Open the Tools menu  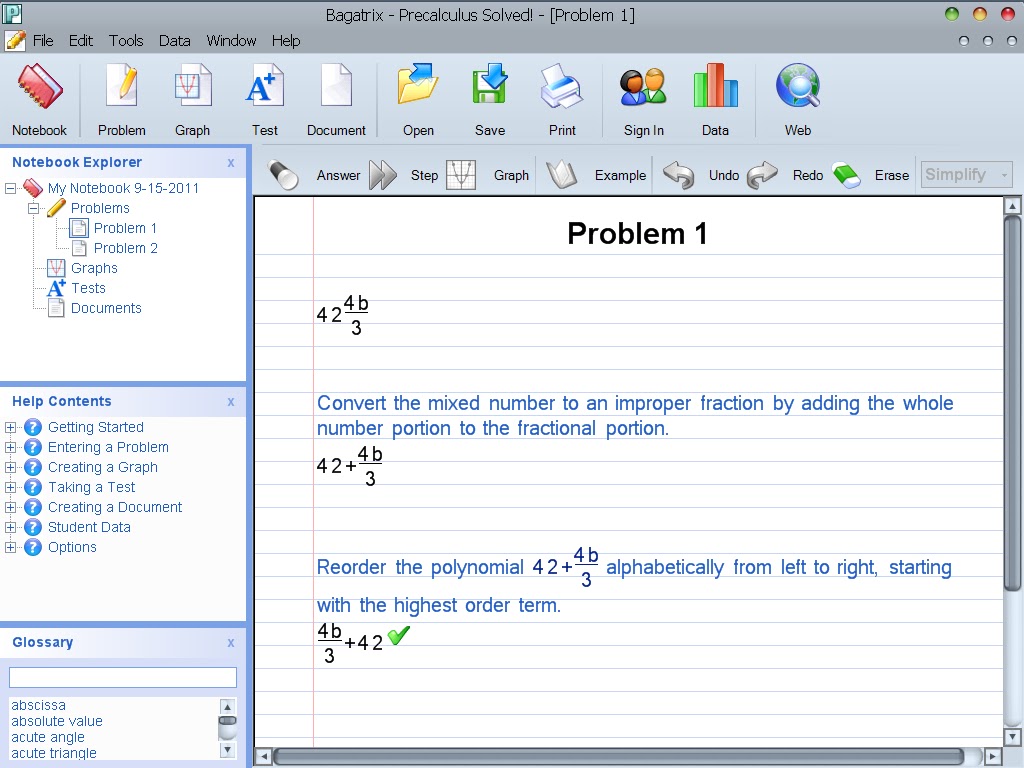(126, 40)
